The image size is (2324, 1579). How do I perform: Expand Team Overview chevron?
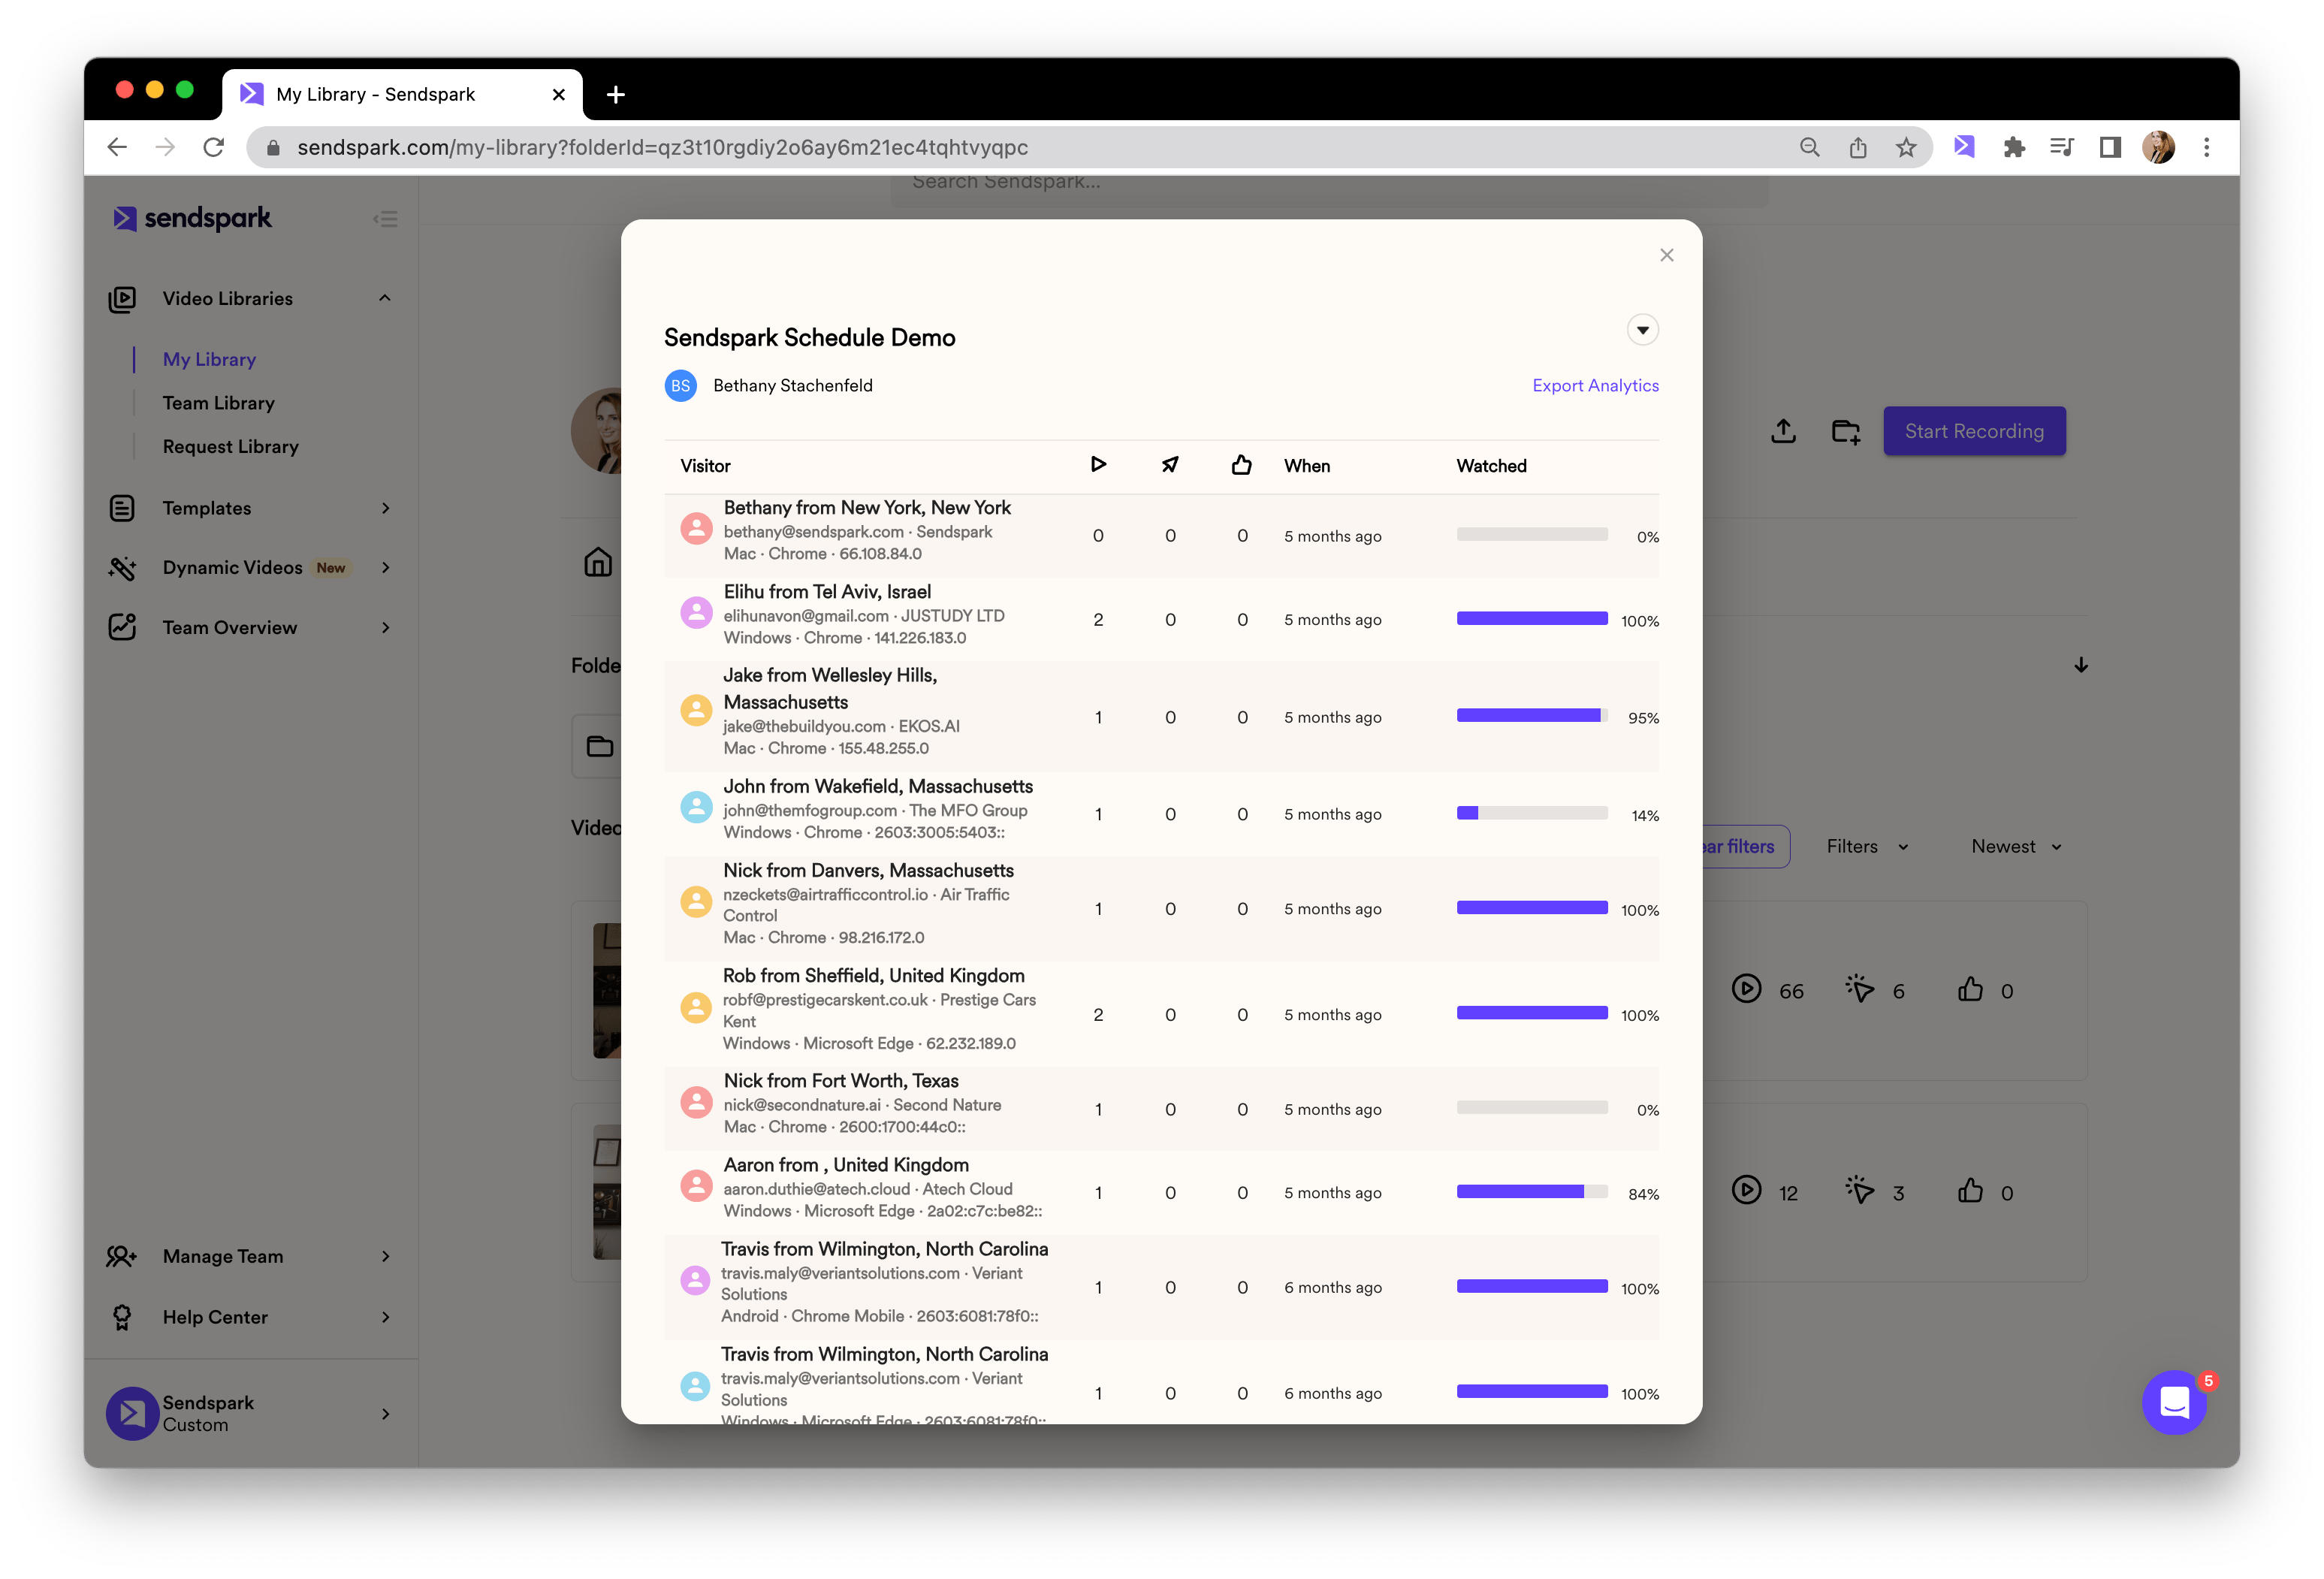point(386,627)
